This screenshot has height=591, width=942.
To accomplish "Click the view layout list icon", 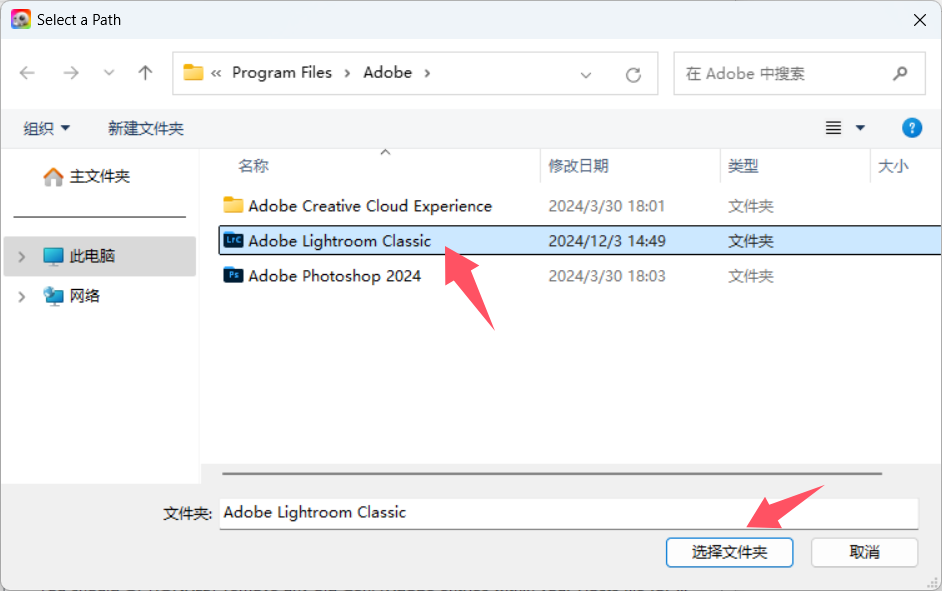I will (x=833, y=128).
